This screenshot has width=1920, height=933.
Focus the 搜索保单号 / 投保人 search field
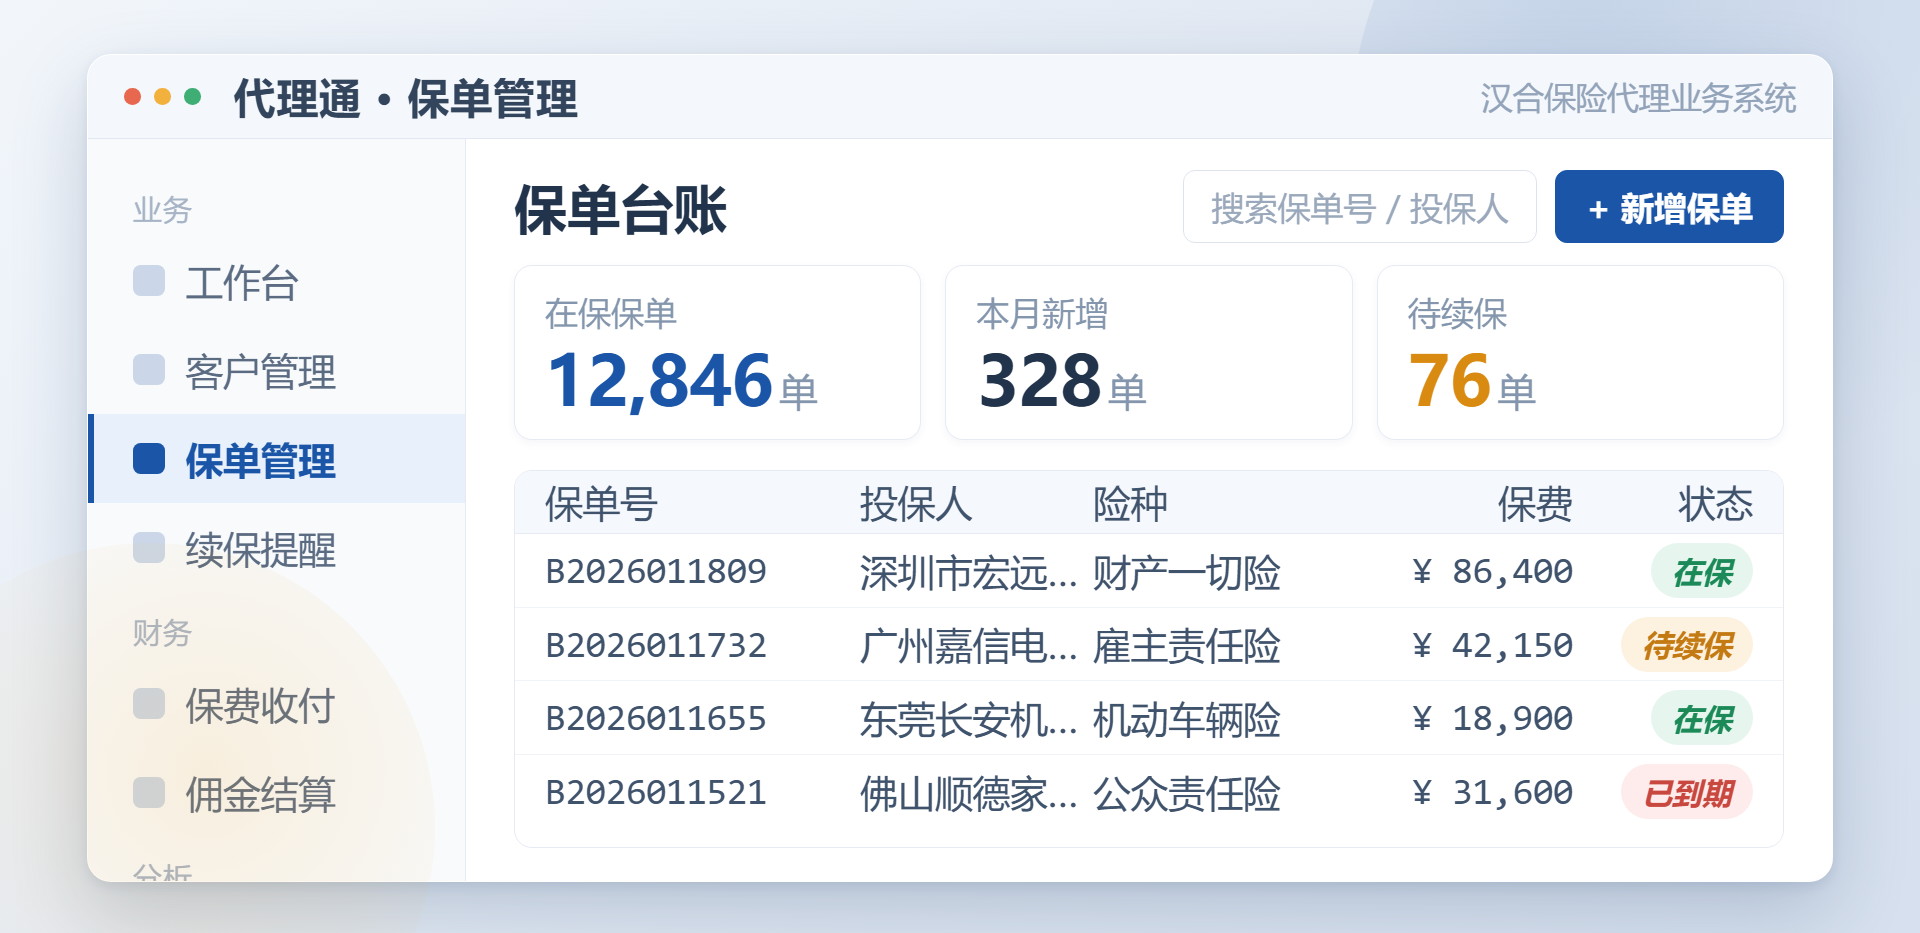pos(1360,207)
